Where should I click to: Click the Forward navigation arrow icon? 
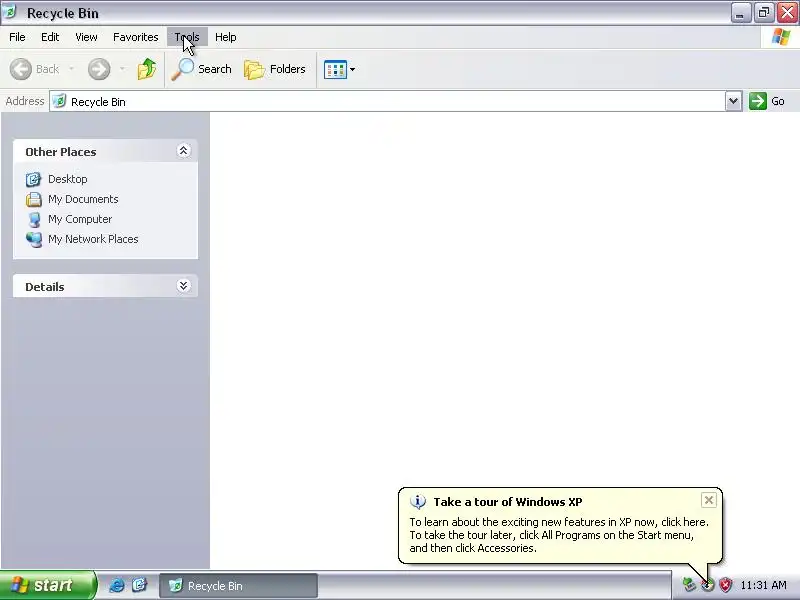(x=99, y=69)
